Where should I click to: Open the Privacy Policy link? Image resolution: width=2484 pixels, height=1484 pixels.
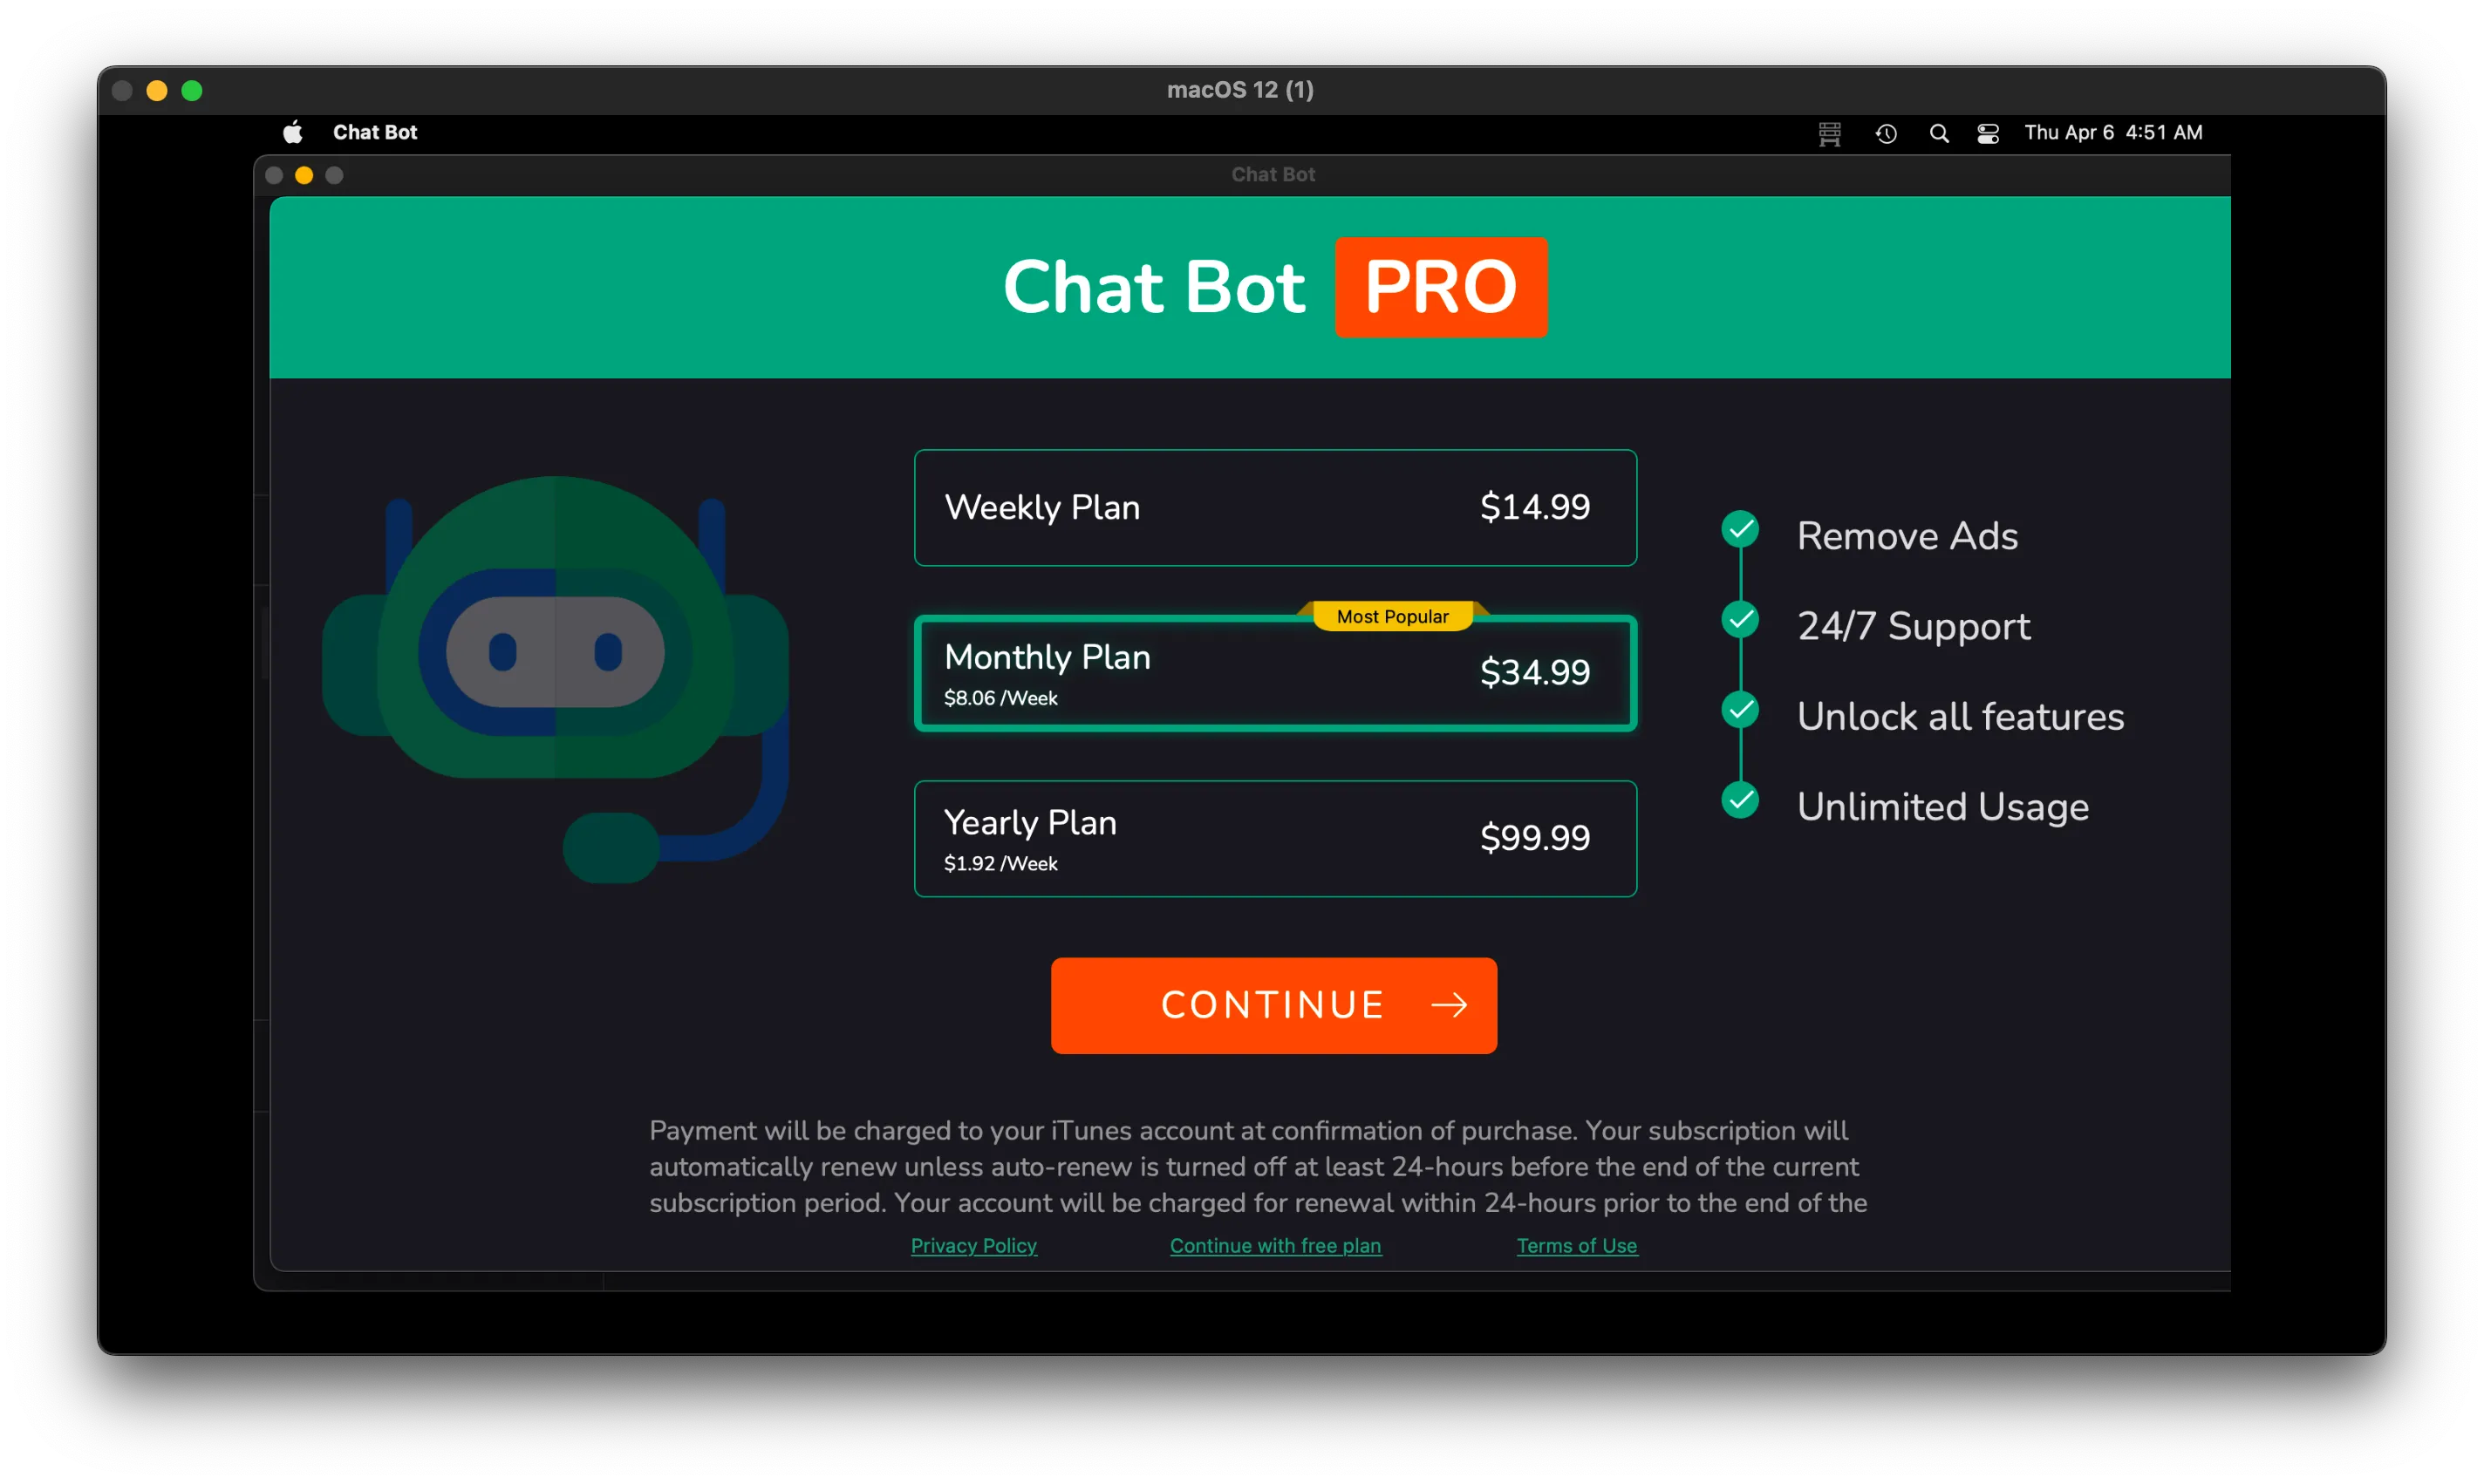(972, 1243)
